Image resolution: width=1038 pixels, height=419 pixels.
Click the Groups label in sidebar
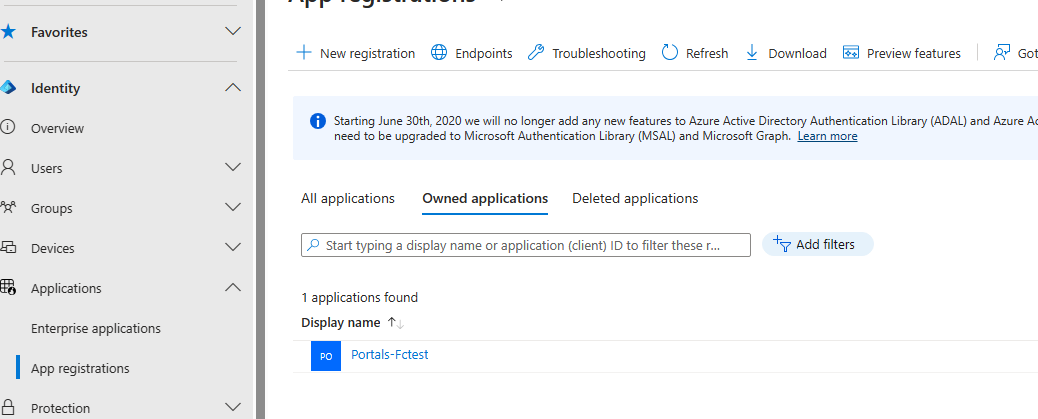[52, 209]
